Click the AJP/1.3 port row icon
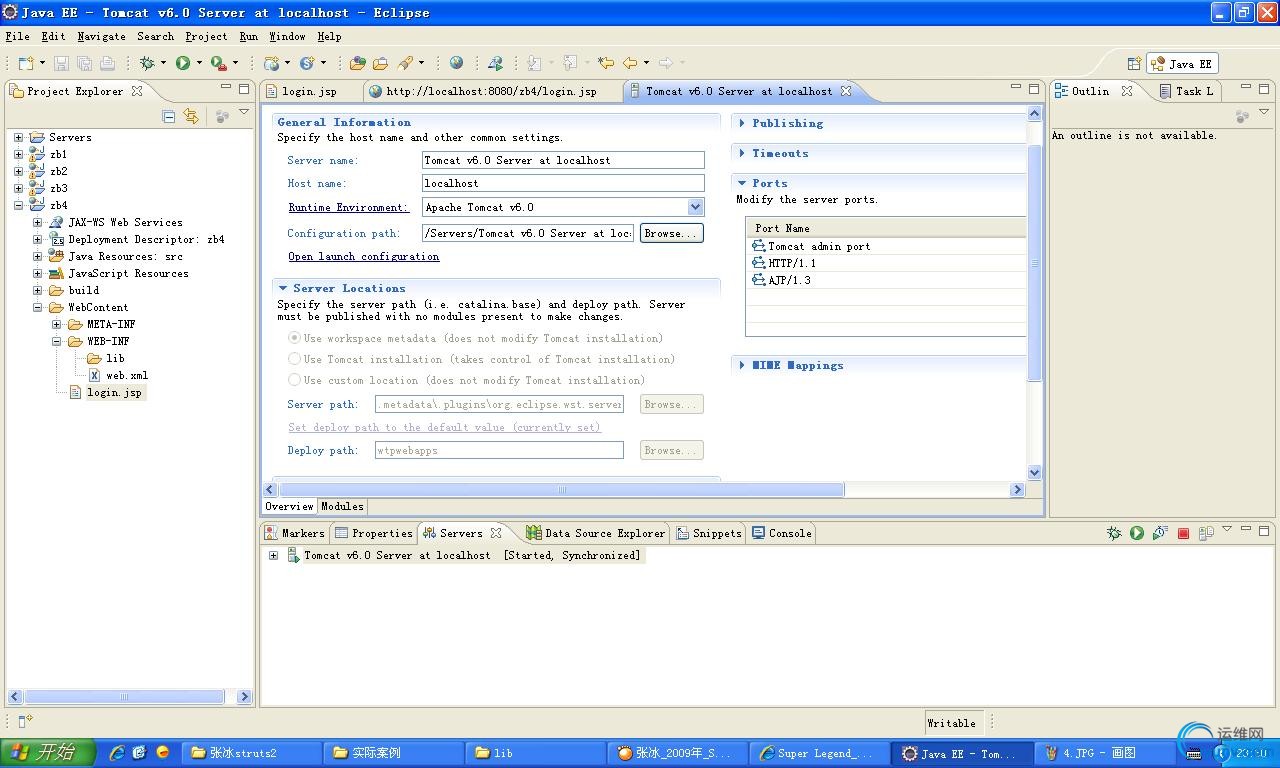1280x768 pixels. [x=759, y=280]
